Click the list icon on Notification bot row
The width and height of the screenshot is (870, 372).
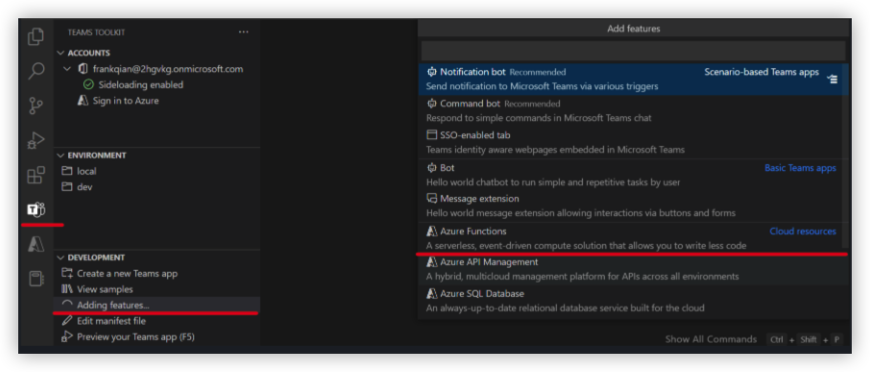[x=832, y=79]
